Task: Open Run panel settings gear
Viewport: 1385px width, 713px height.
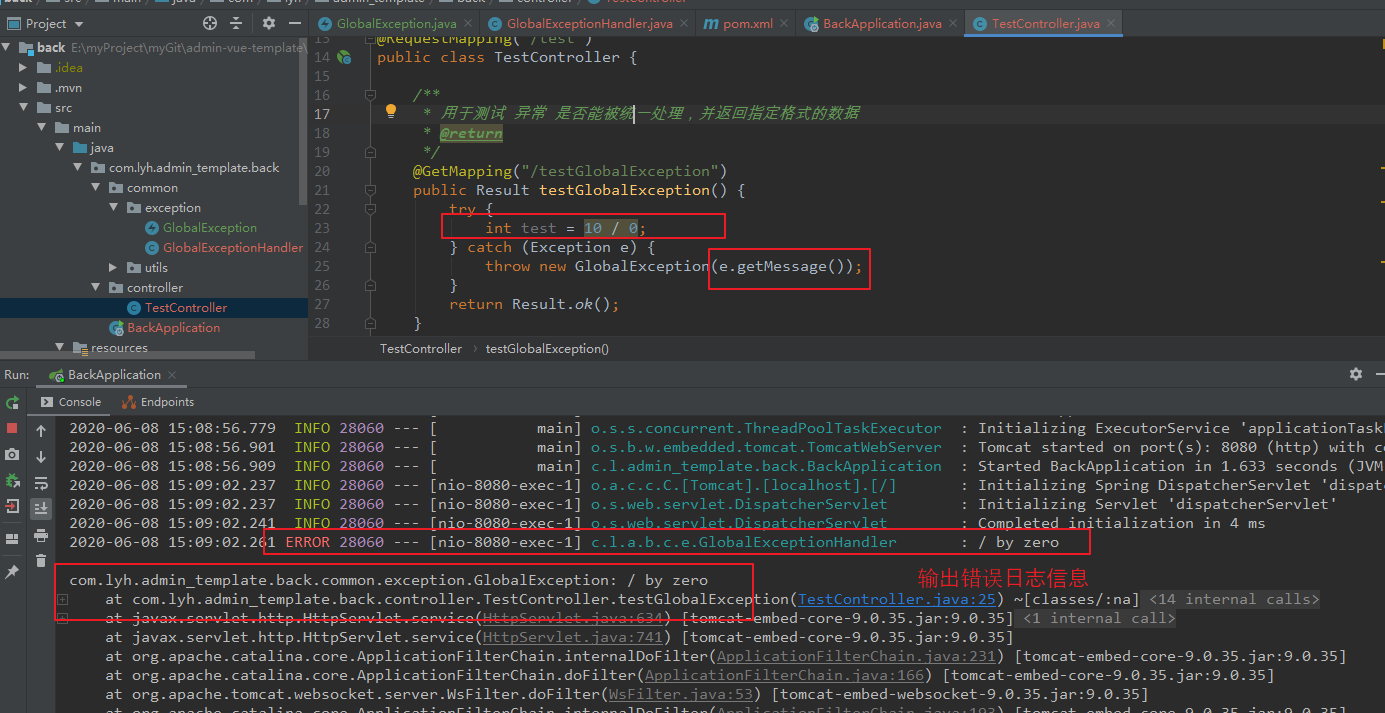Action: click(x=1355, y=374)
